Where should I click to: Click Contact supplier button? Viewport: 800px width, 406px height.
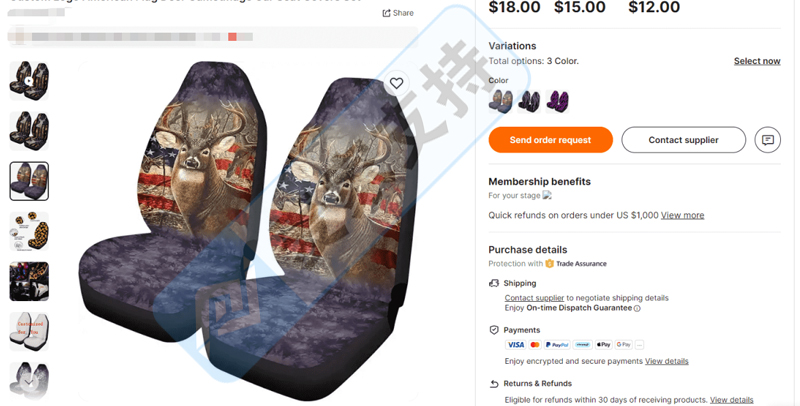683,140
